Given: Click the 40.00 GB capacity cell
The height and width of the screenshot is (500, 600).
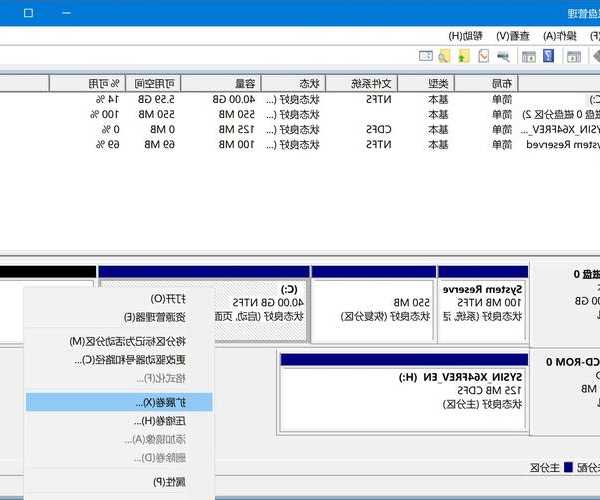Looking at the screenshot, I should [234, 99].
